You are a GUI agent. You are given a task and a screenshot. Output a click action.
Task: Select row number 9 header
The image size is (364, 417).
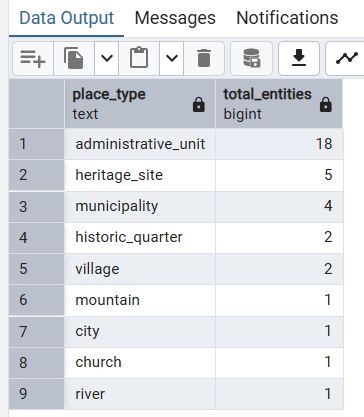pos(37,394)
